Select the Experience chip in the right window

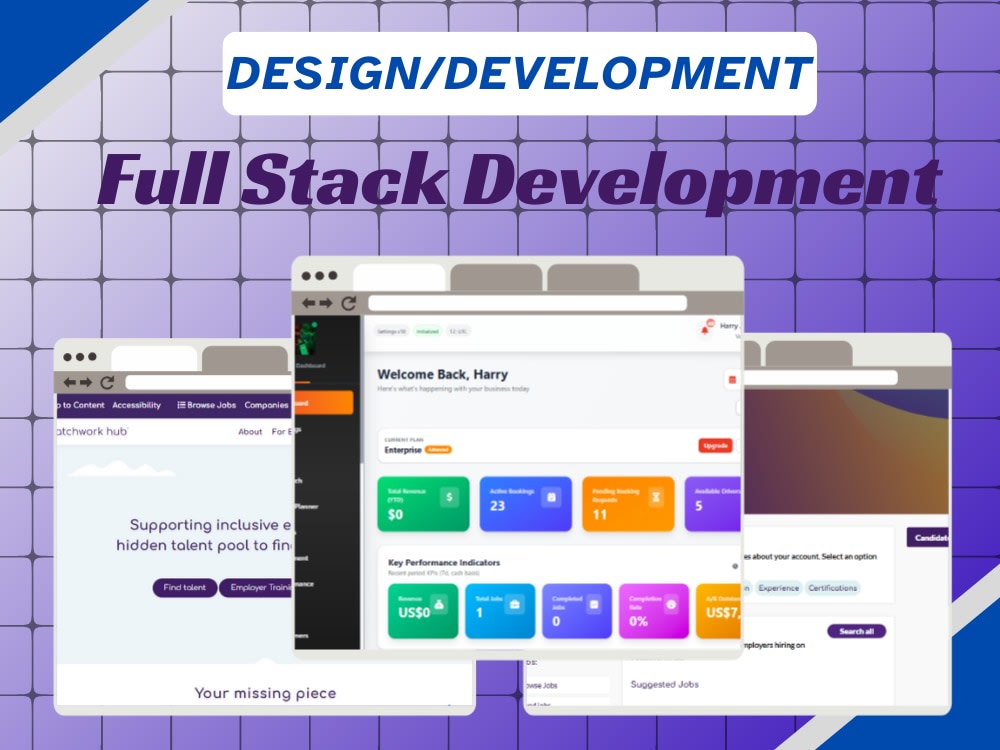pyautogui.click(x=779, y=588)
